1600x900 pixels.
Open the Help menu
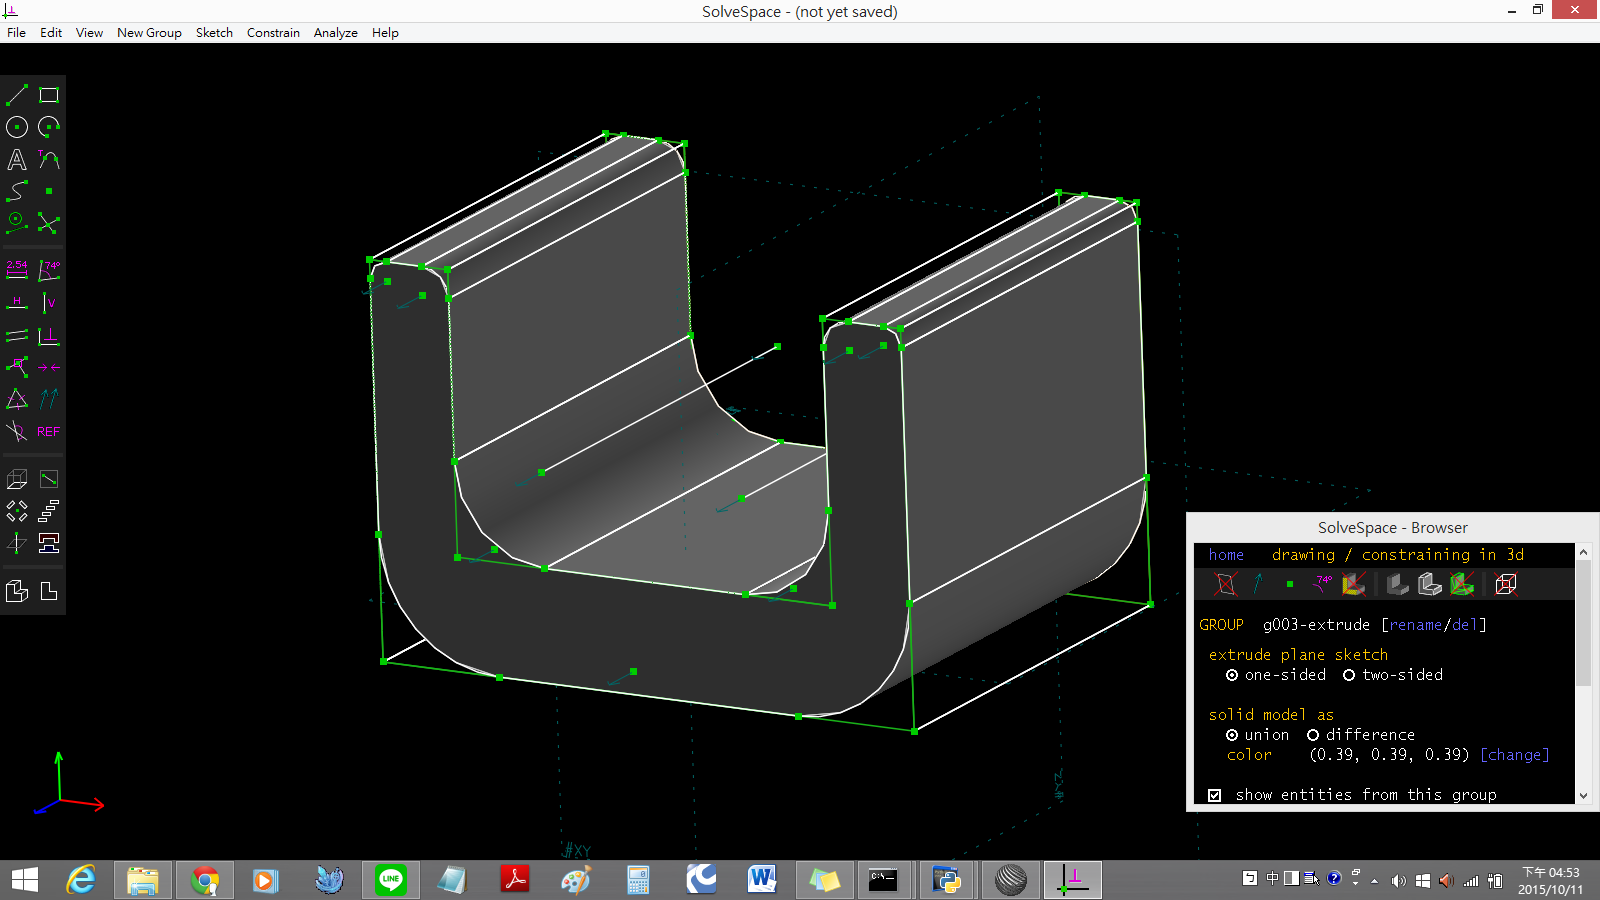tap(385, 32)
